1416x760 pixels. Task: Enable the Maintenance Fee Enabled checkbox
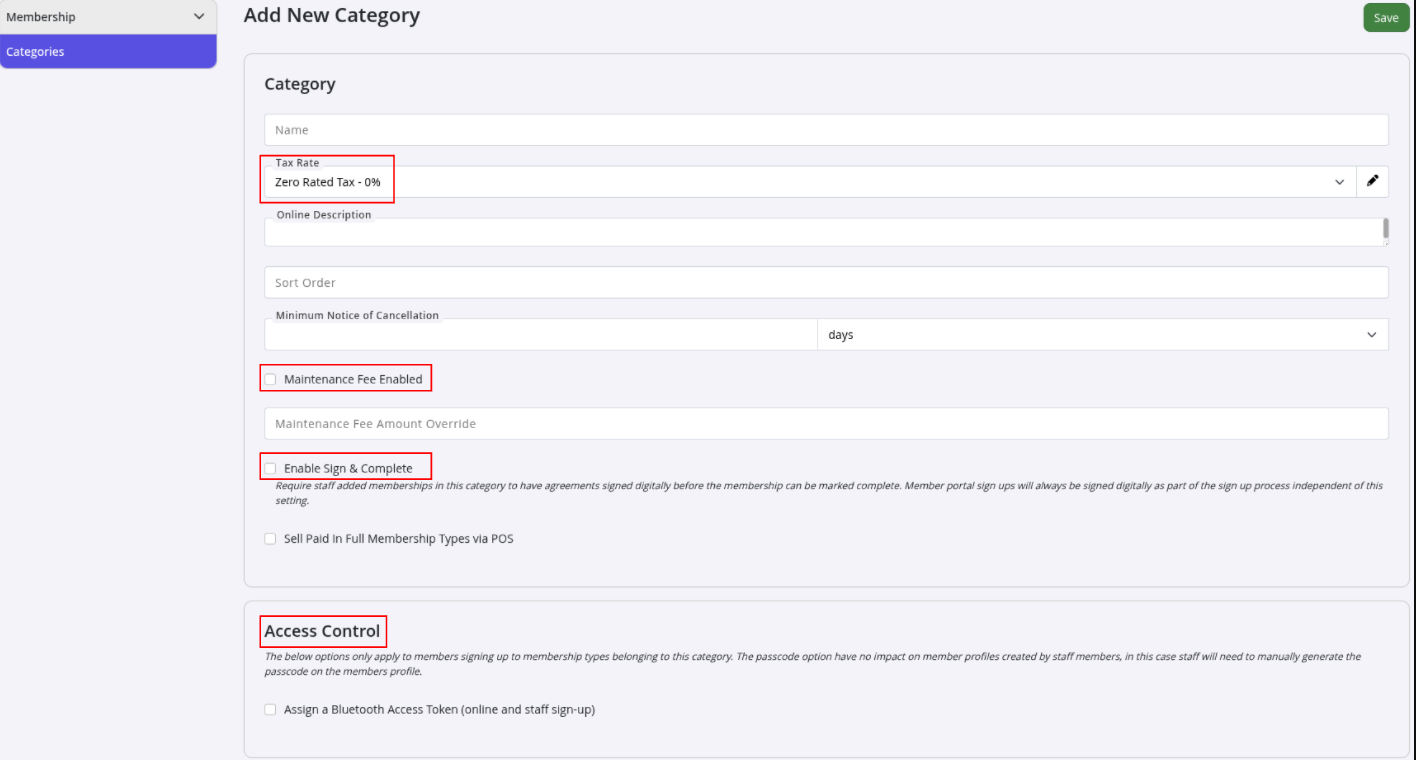click(x=270, y=379)
